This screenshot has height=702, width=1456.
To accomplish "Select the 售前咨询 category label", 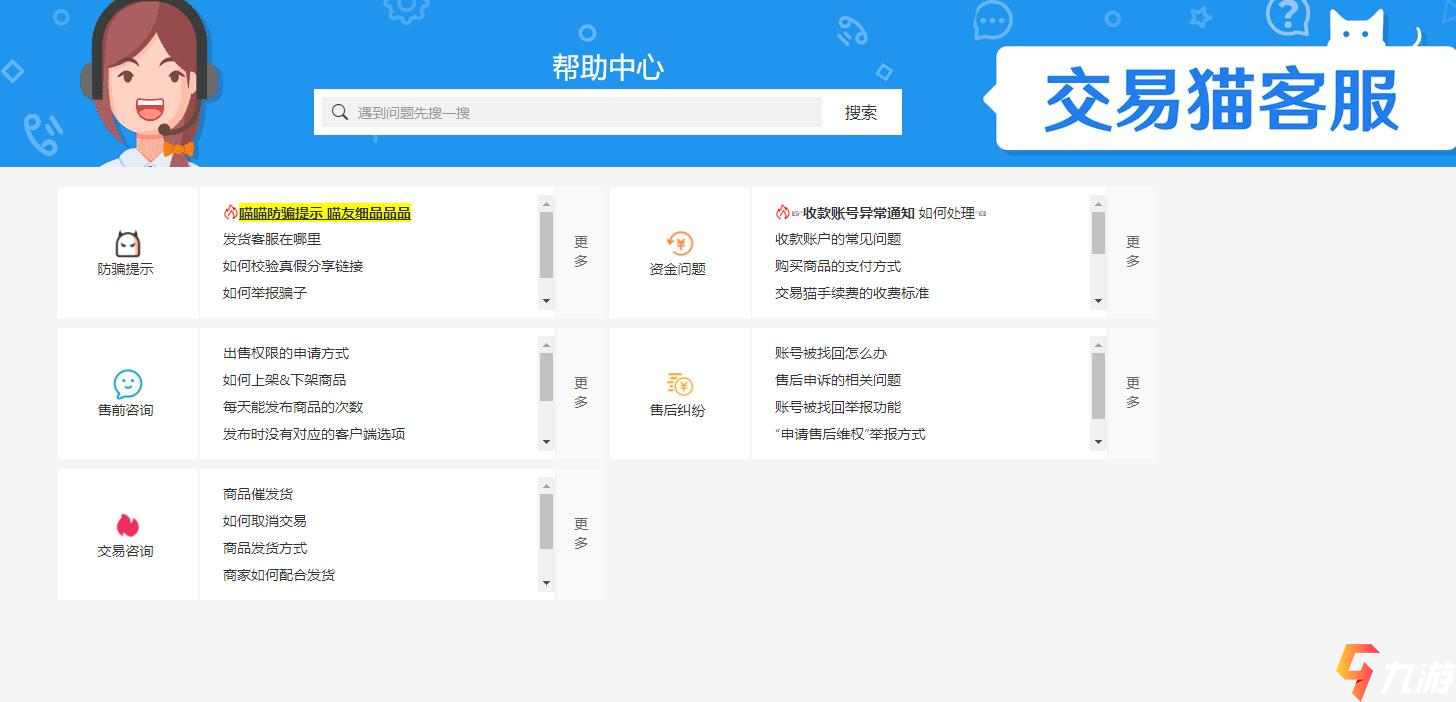I will 126,411.
